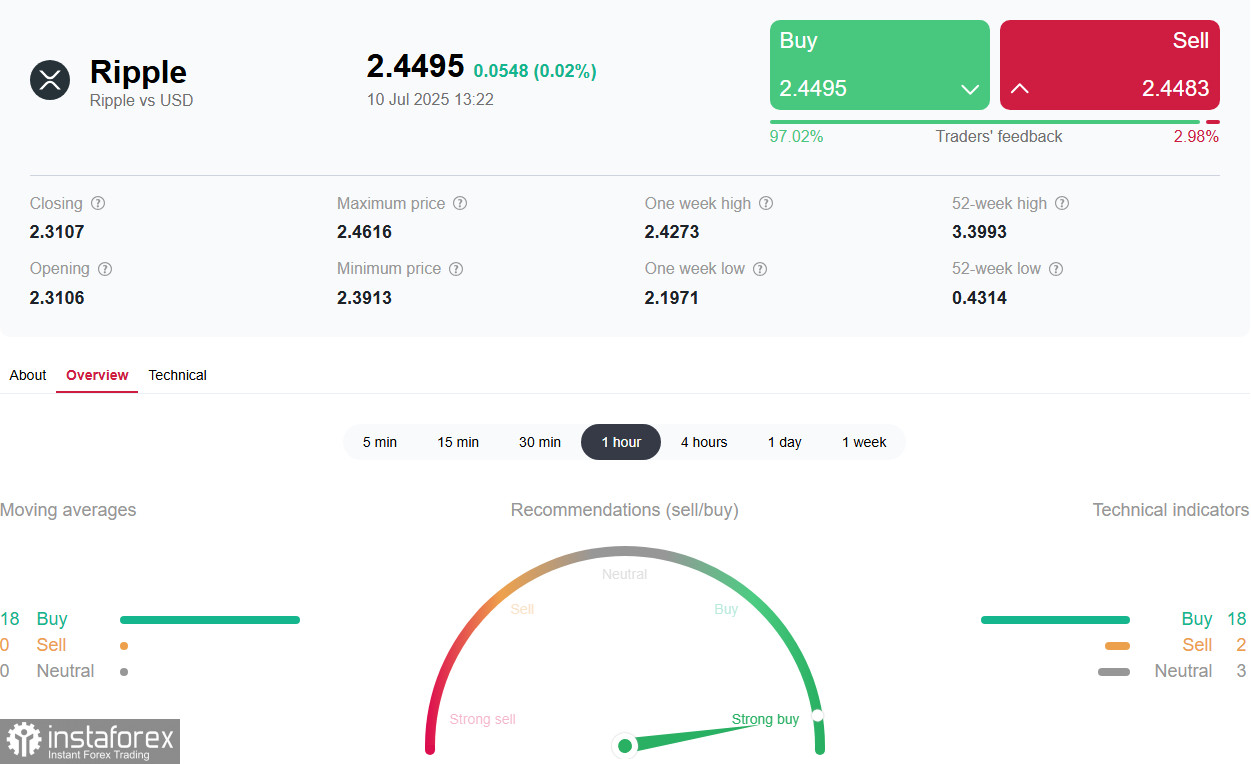The image size is (1251, 764).
Task: Select the 30 min timeframe
Action: tap(540, 442)
